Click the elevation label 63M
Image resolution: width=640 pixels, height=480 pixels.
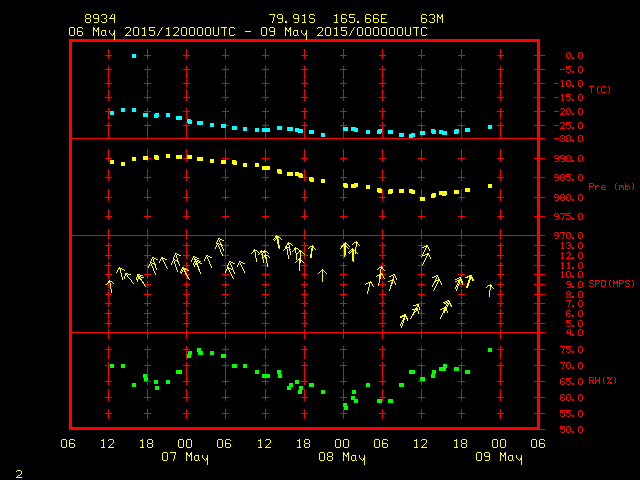432,19
